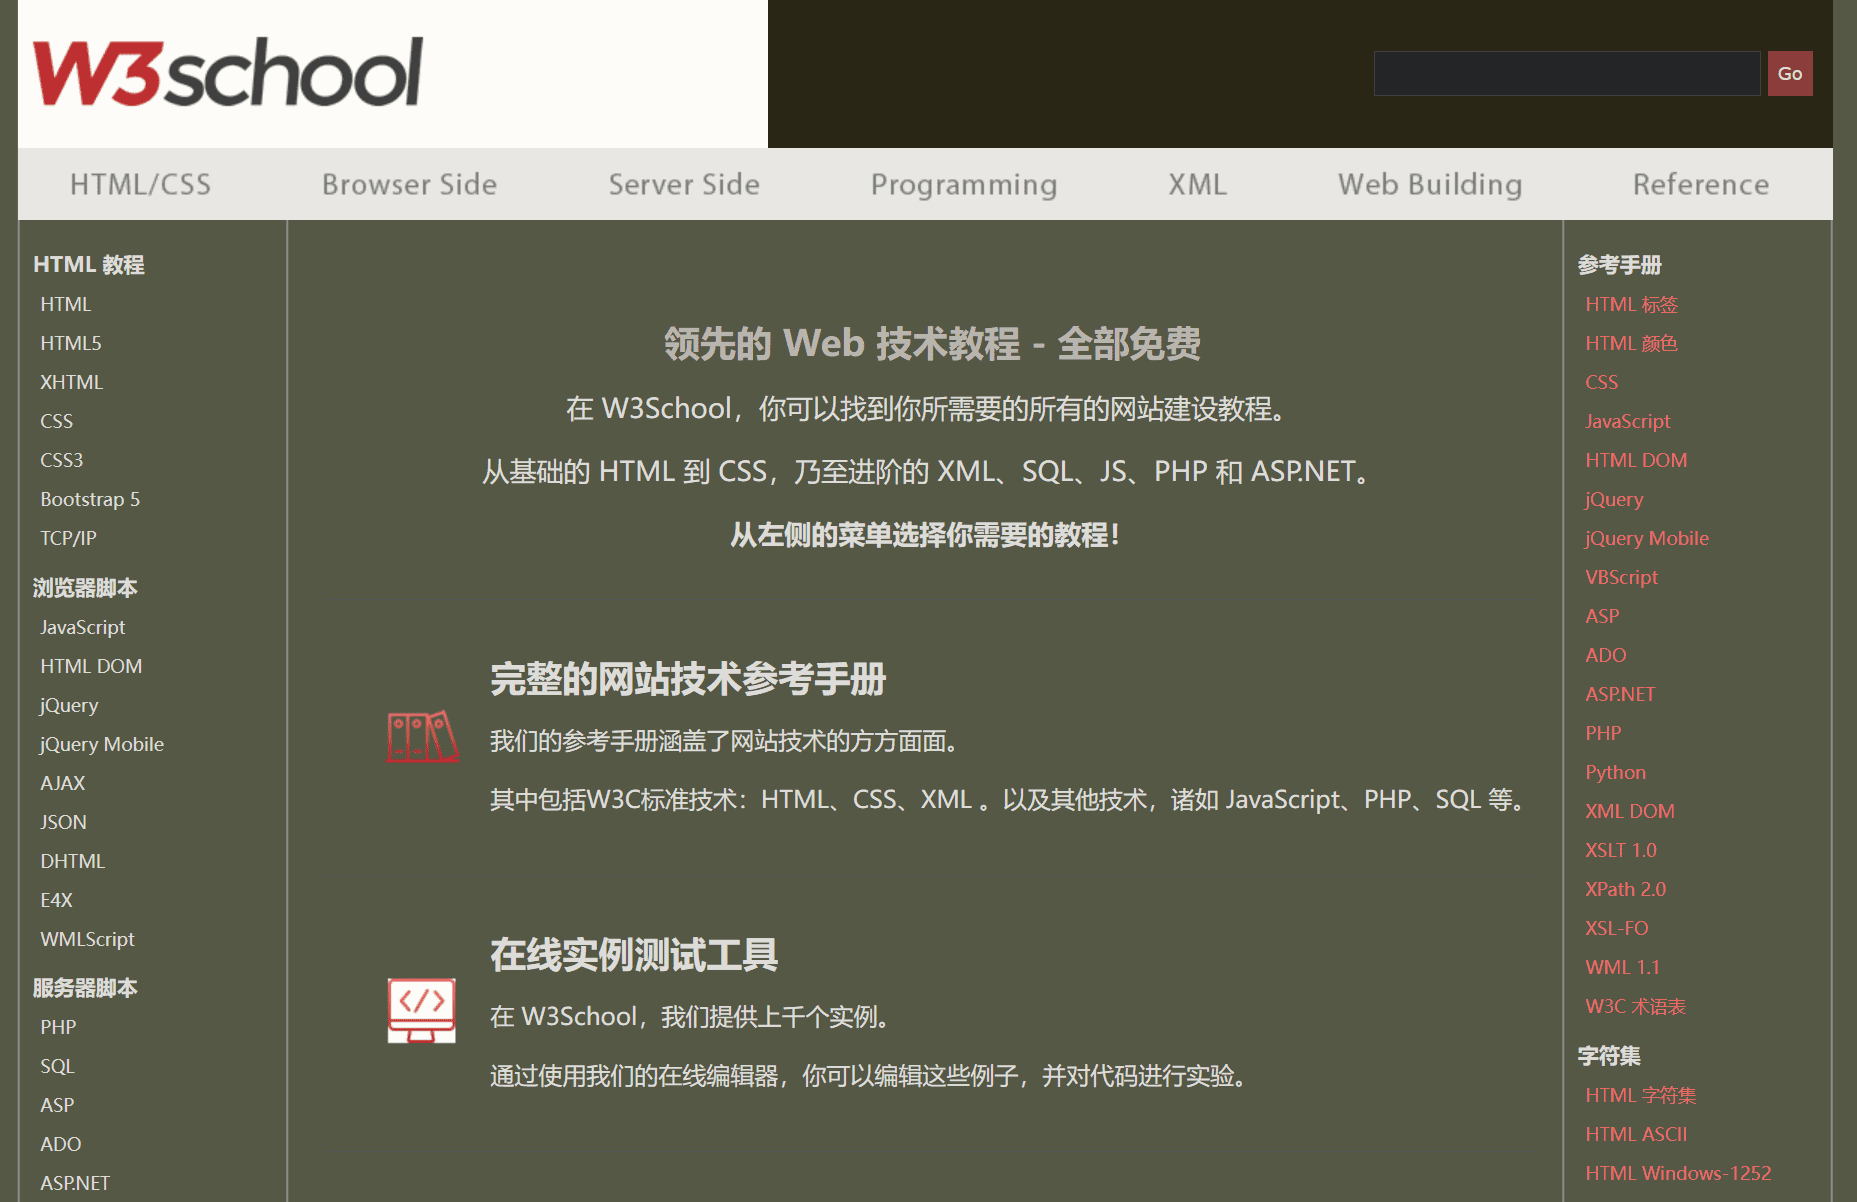1857x1202 pixels.
Task: Select the Bootstrap 5 tutorial link
Action: tap(89, 499)
